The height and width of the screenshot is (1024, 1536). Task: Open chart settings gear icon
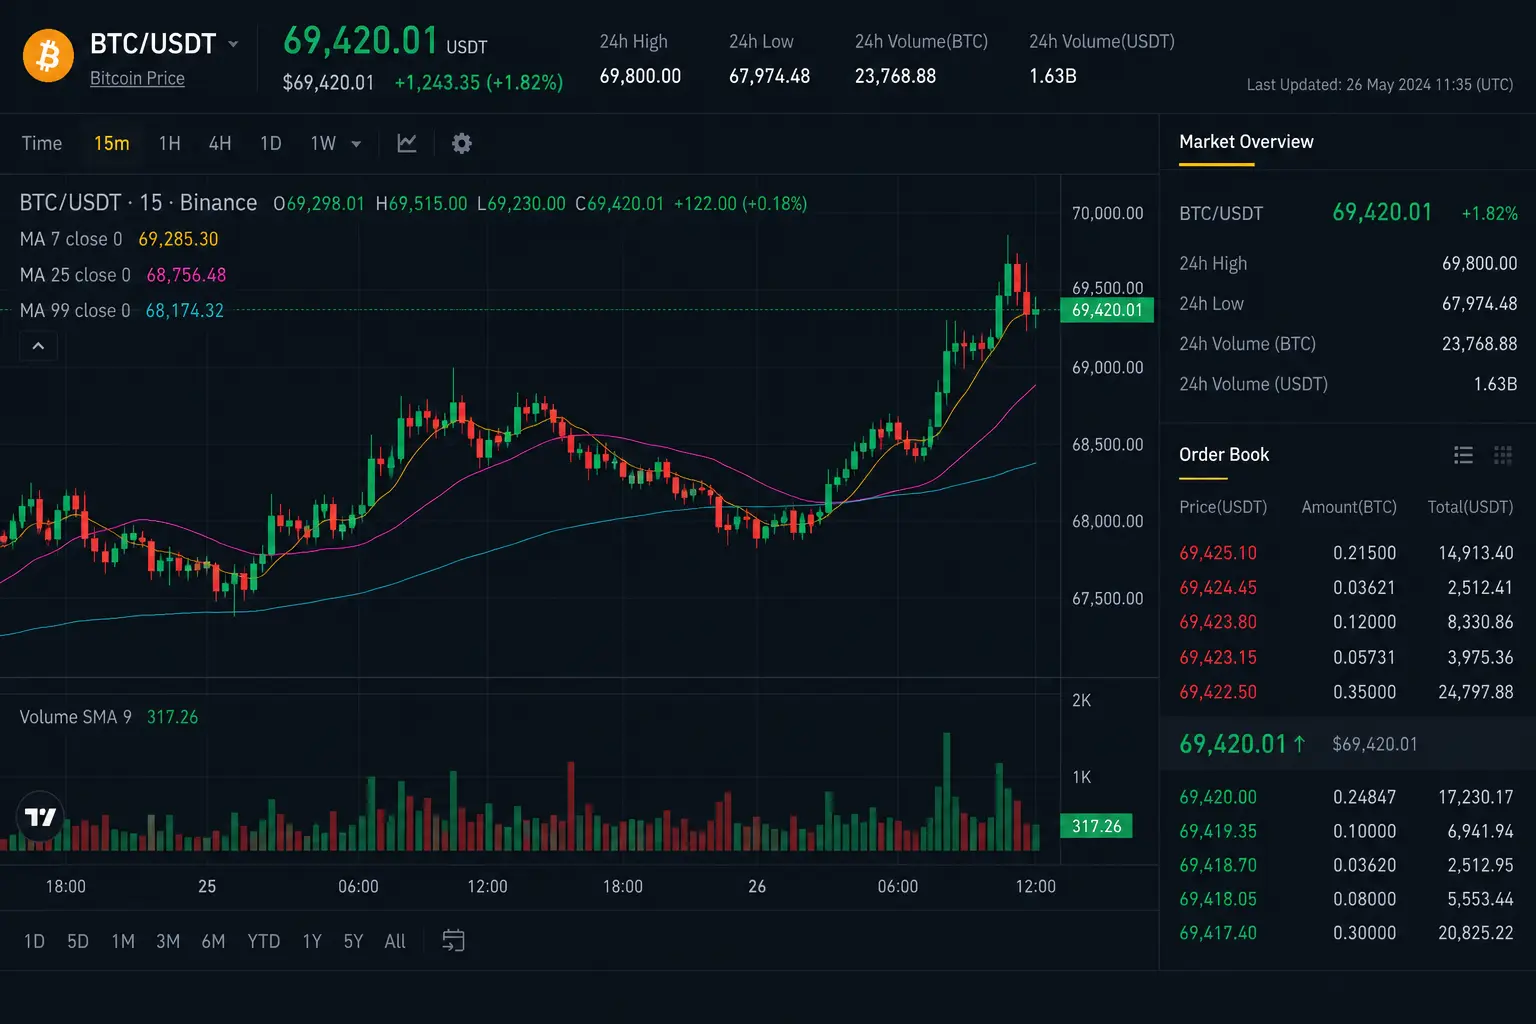[461, 143]
